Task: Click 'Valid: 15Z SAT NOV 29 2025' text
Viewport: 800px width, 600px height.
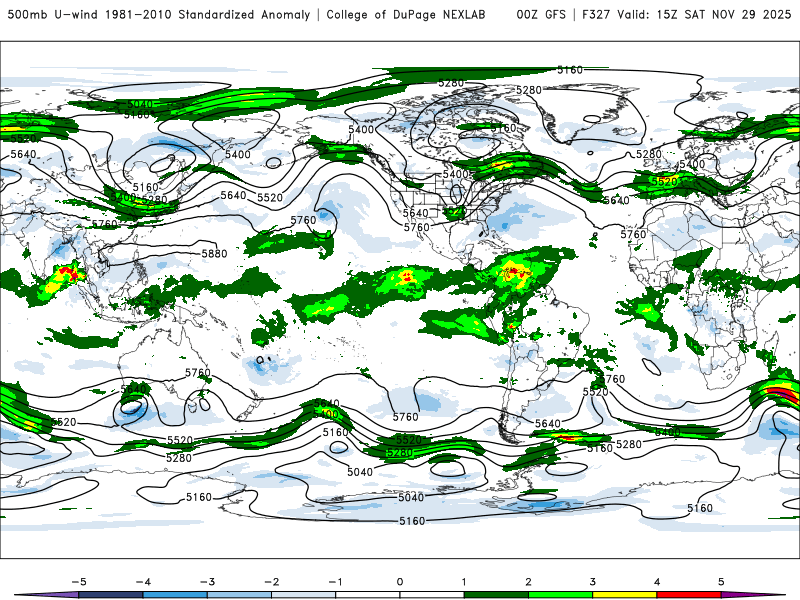Action: pos(704,14)
